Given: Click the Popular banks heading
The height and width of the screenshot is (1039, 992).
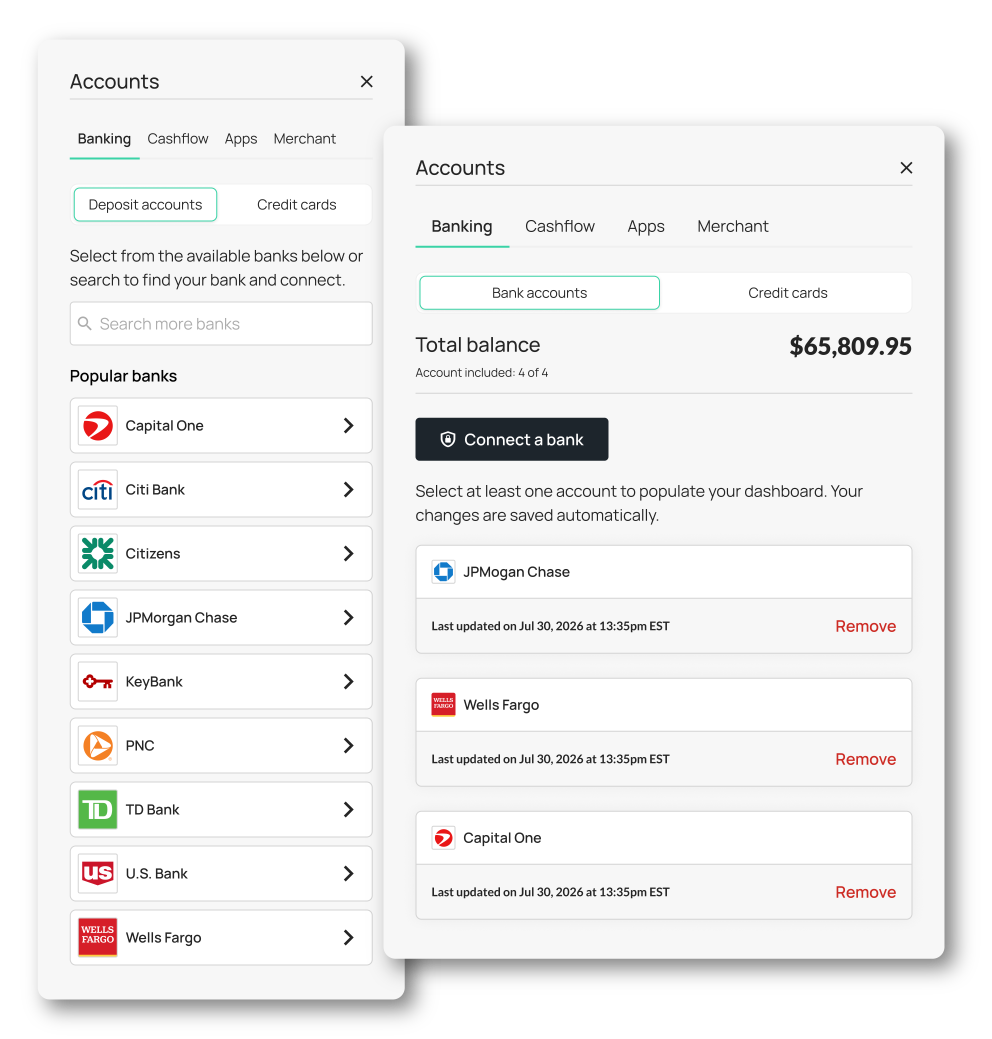Looking at the screenshot, I should 123,376.
